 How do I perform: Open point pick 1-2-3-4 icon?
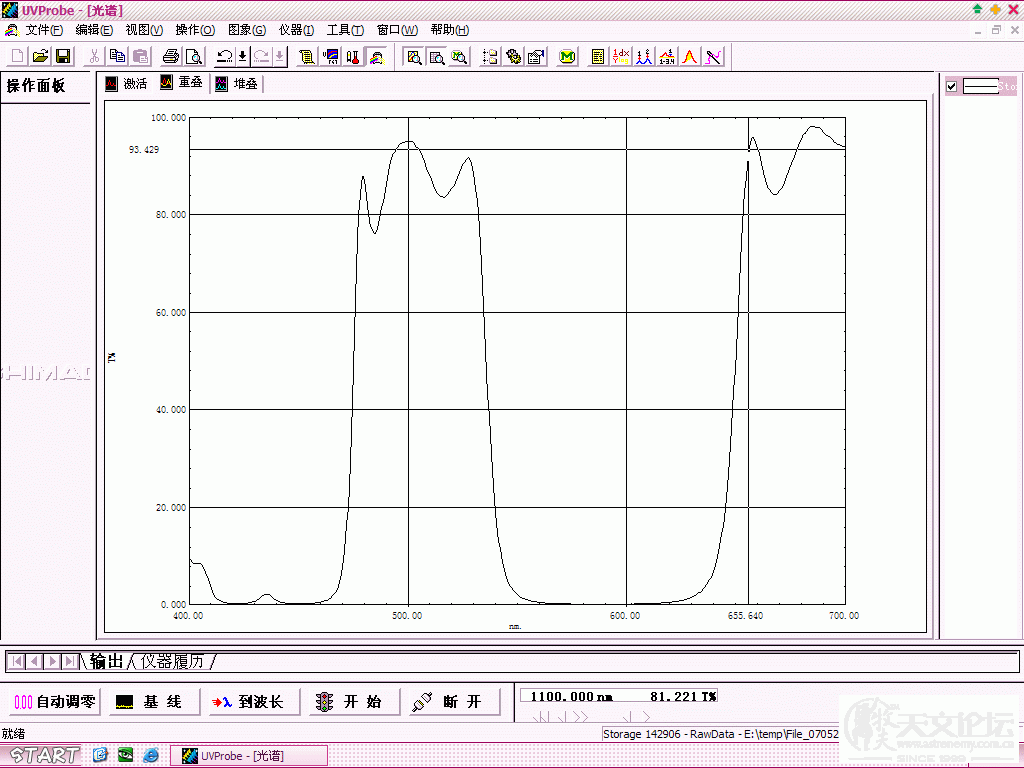tap(667, 56)
